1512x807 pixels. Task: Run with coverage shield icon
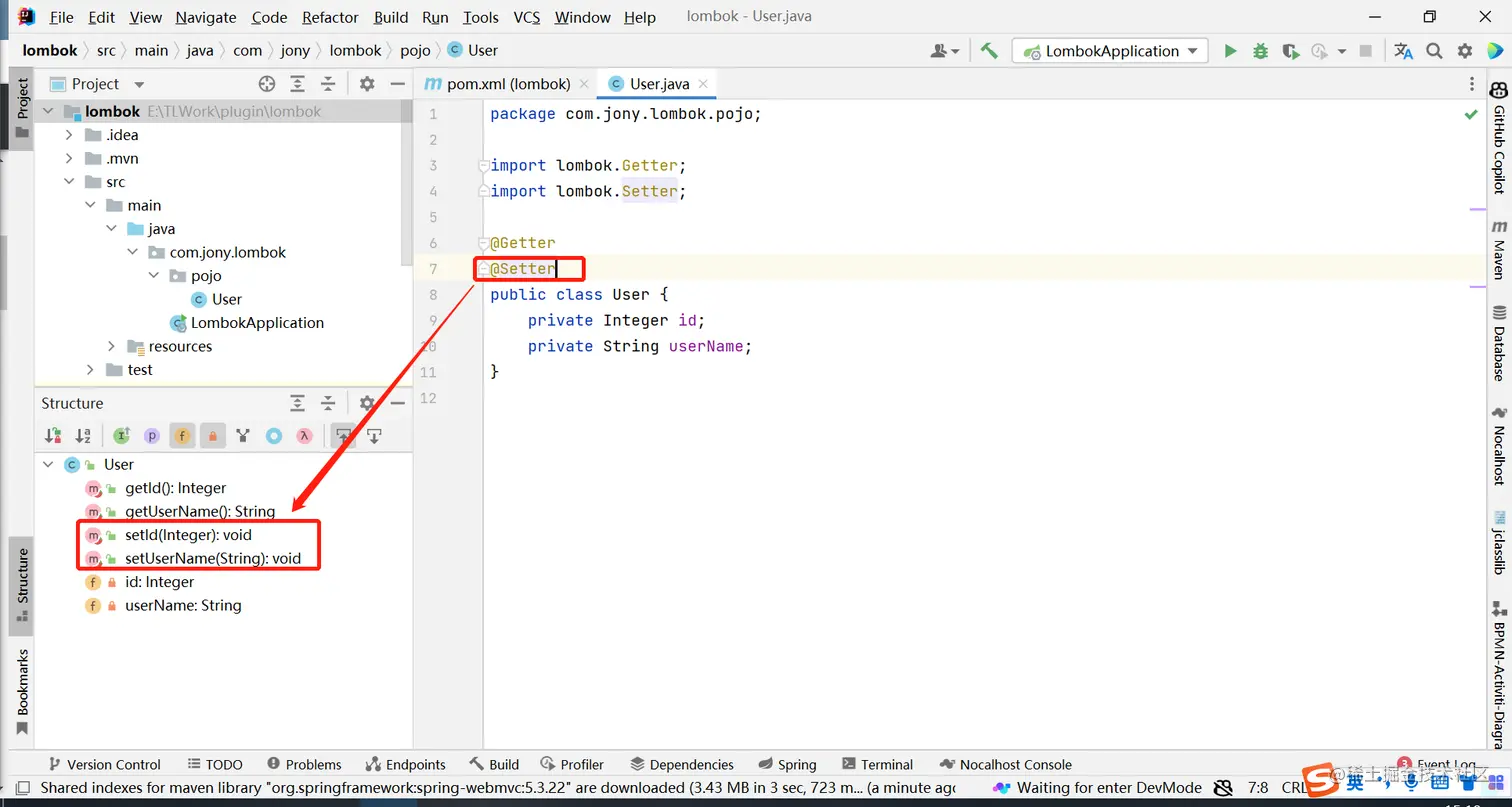(1290, 51)
